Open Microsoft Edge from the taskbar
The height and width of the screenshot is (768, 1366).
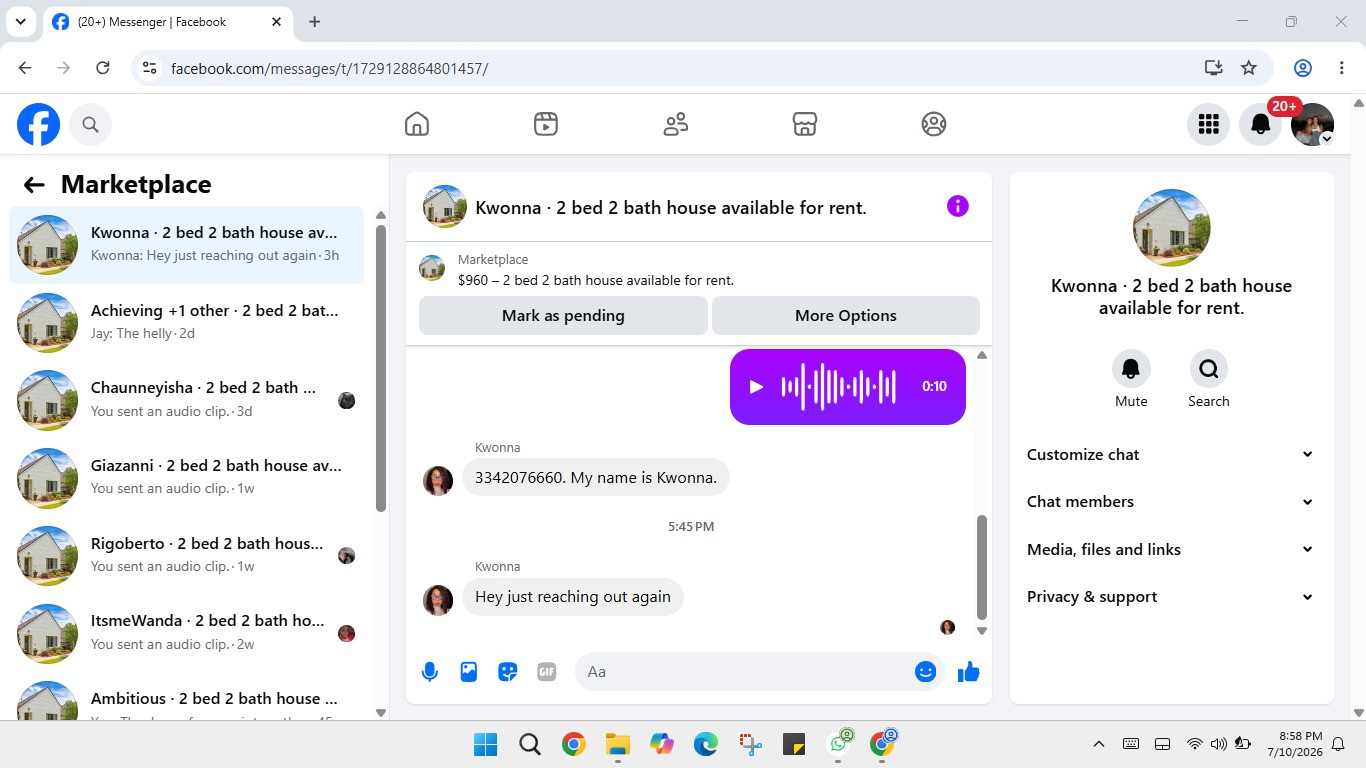[x=706, y=744]
